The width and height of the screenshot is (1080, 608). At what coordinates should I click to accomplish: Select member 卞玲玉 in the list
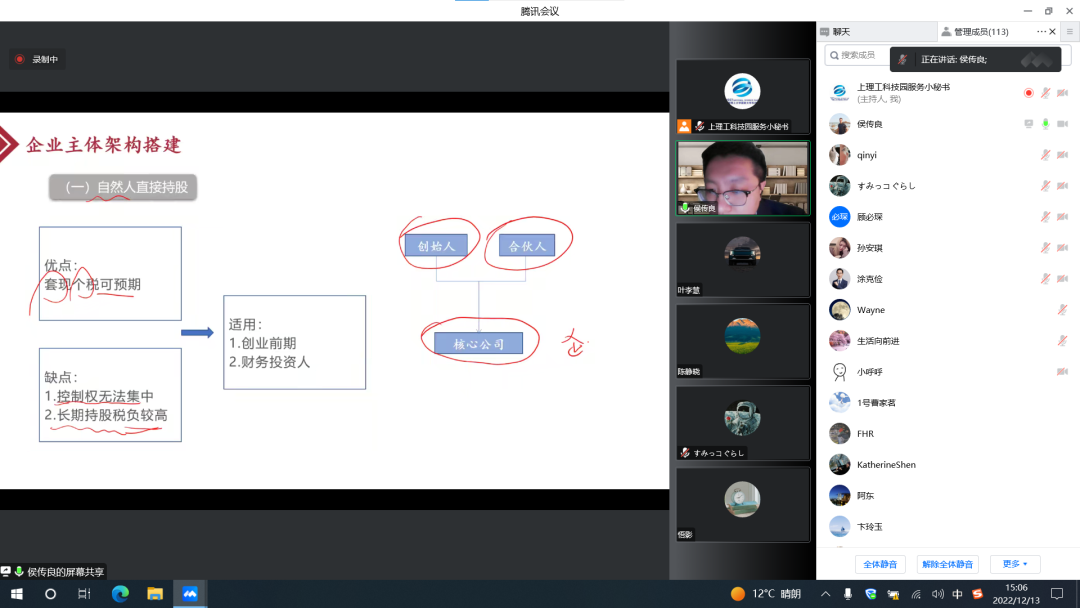tap(948, 527)
